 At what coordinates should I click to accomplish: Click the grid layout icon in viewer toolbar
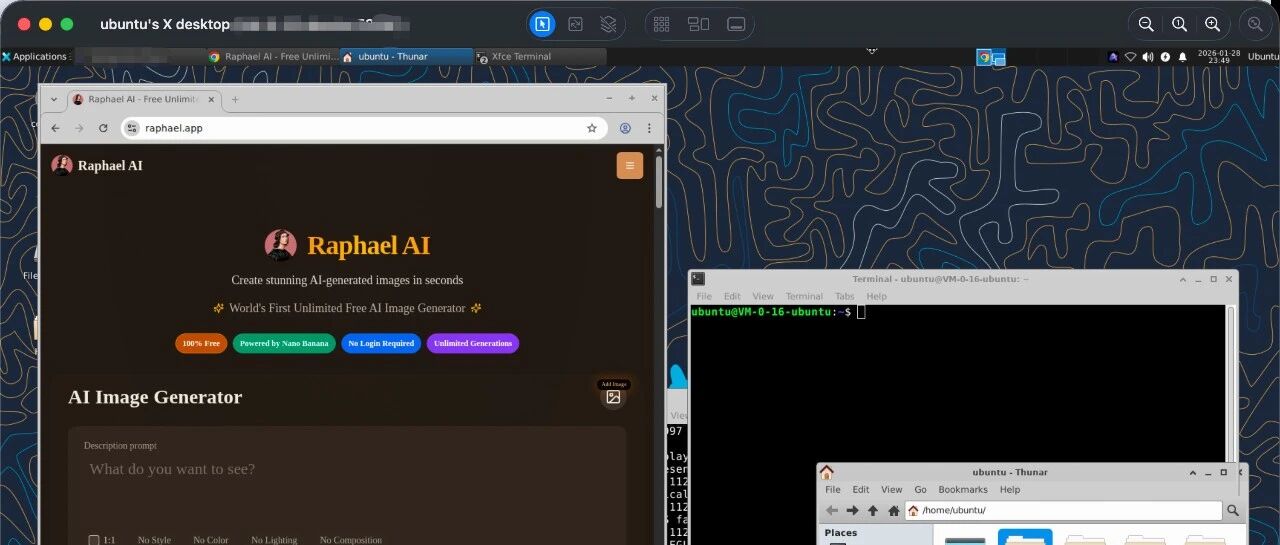pyautogui.click(x=661, y=24)
